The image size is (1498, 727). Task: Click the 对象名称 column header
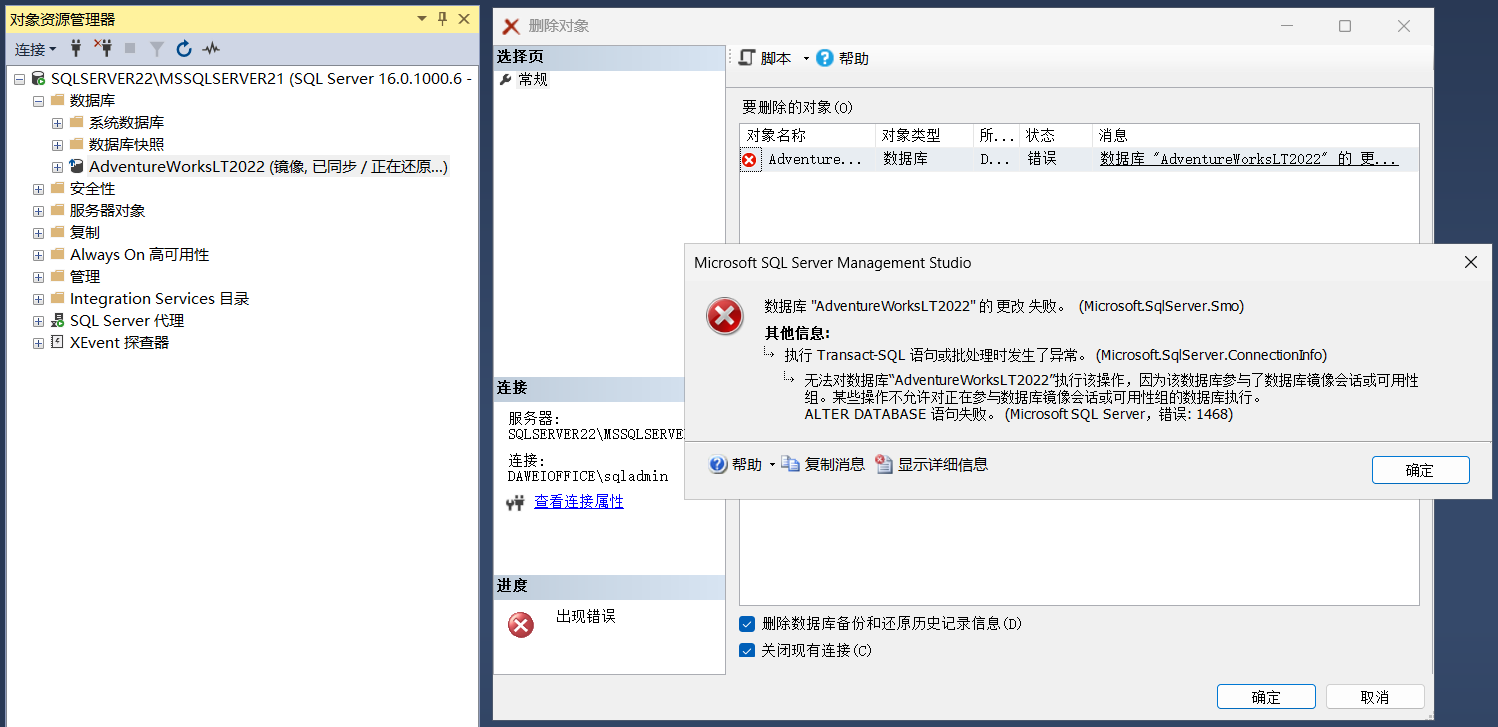[807, 135]
